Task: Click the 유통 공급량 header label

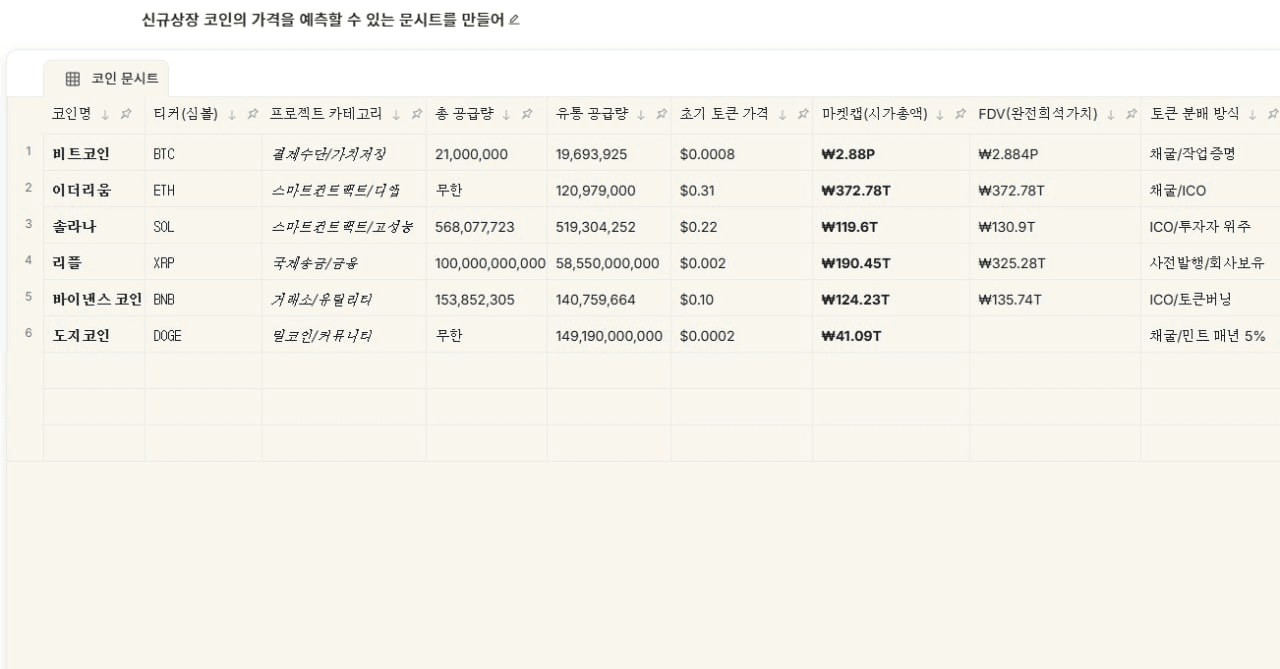Action: click(x=592, y=114)
